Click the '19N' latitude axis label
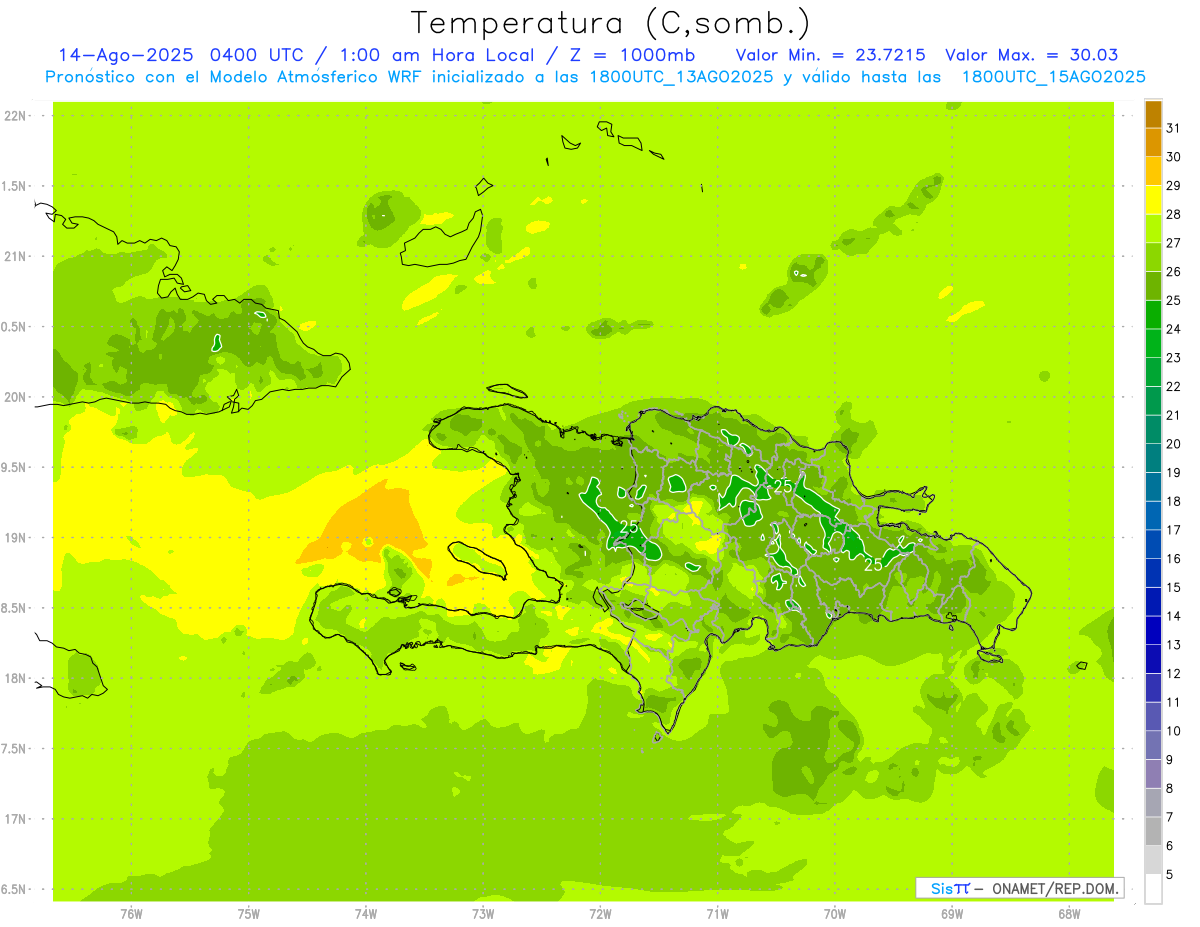1200x927 pixels. click(16, 538)
